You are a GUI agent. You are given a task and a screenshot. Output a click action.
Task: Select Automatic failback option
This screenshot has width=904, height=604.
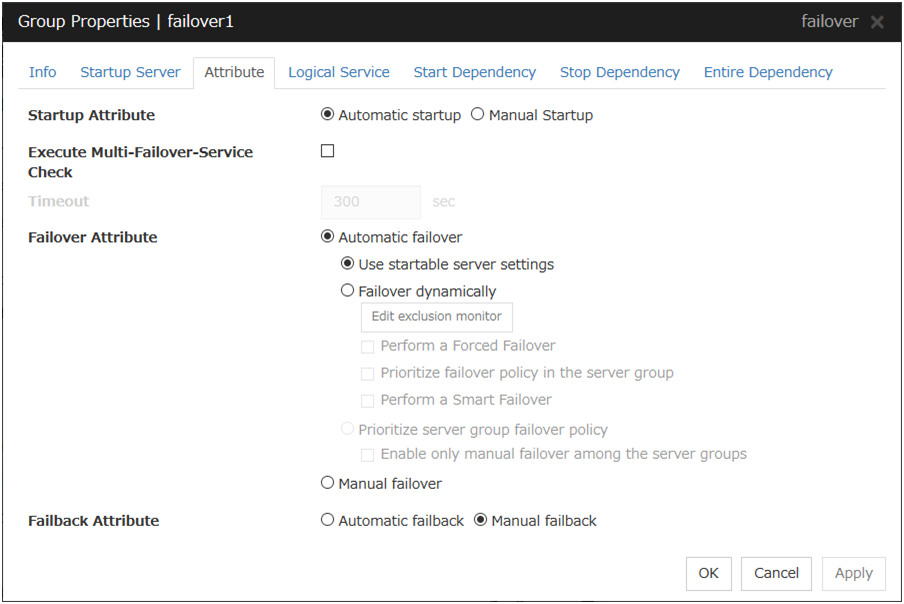pyautogui.click(x=328, y=520)
